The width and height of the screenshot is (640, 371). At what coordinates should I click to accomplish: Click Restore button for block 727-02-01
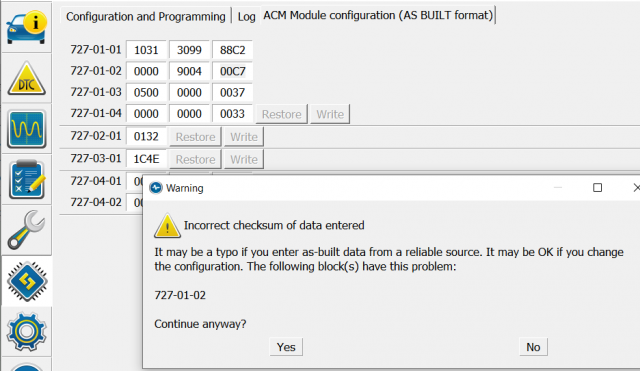tap(196, 137)
